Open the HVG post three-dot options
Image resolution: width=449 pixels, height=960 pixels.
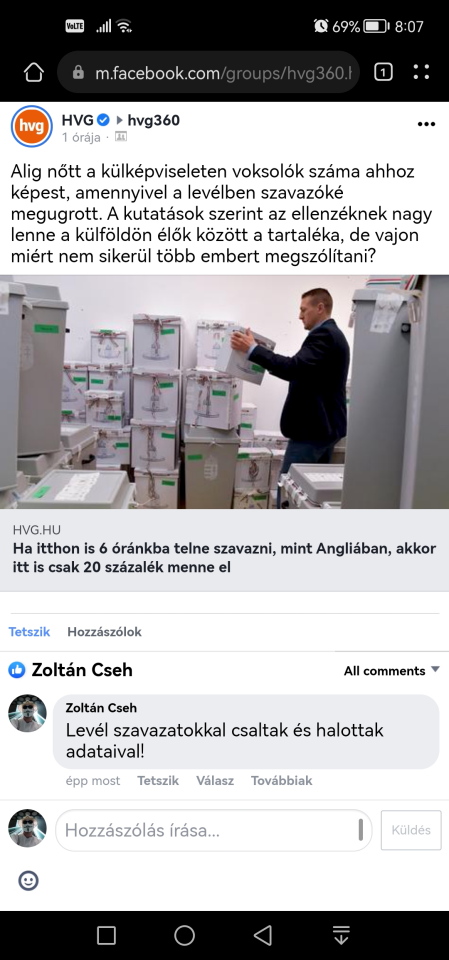coord(426,124)
